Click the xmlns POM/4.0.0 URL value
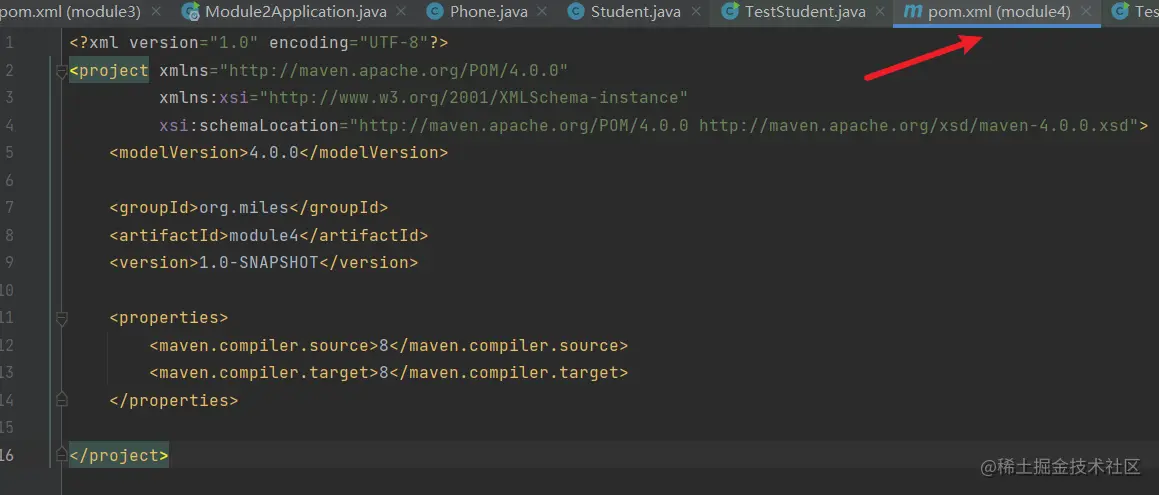Screen dimensions: 1159x495 point(393,71)
